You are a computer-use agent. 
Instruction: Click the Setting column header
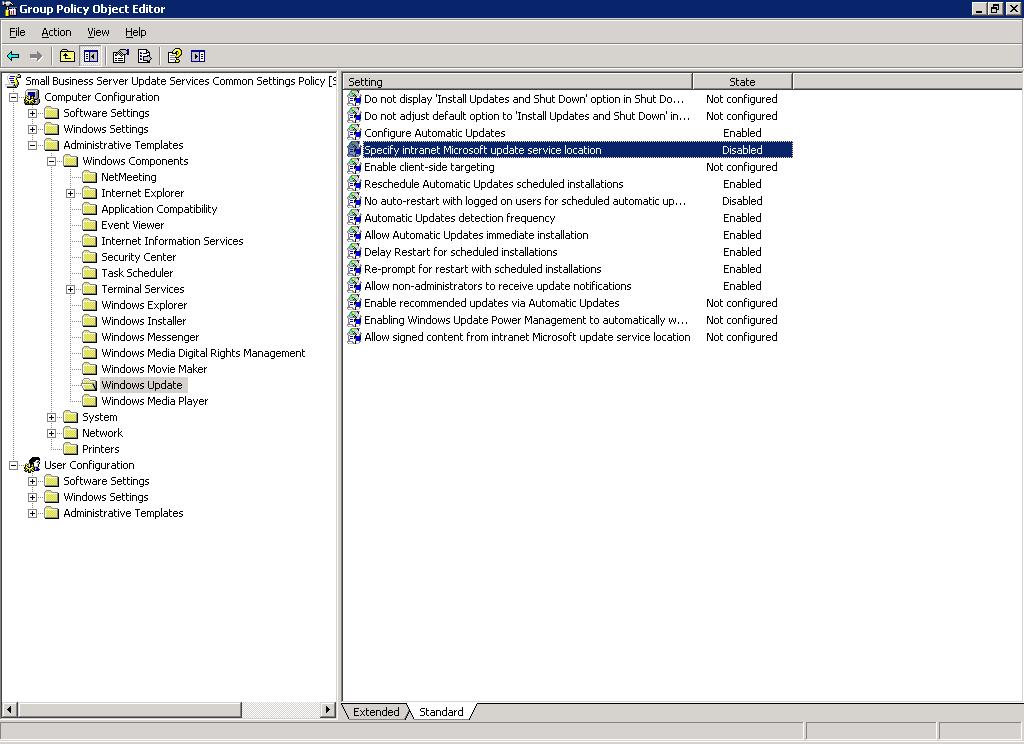point(517,82)
